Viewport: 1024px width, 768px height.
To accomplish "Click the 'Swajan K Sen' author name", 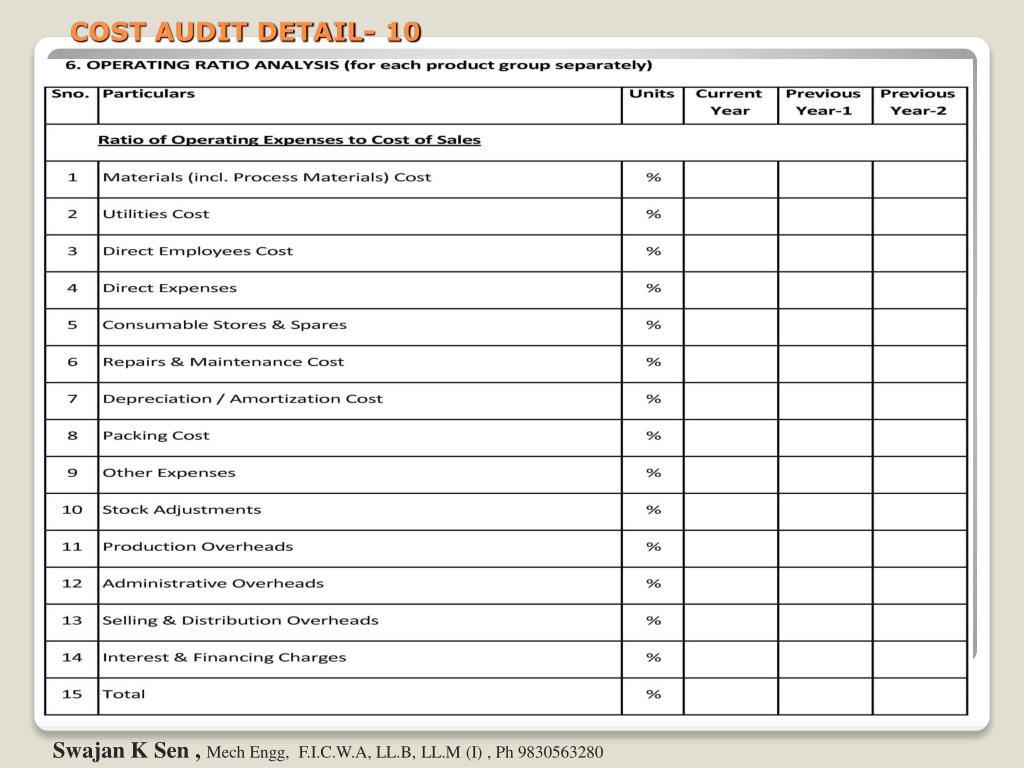I will pos(121,751).
